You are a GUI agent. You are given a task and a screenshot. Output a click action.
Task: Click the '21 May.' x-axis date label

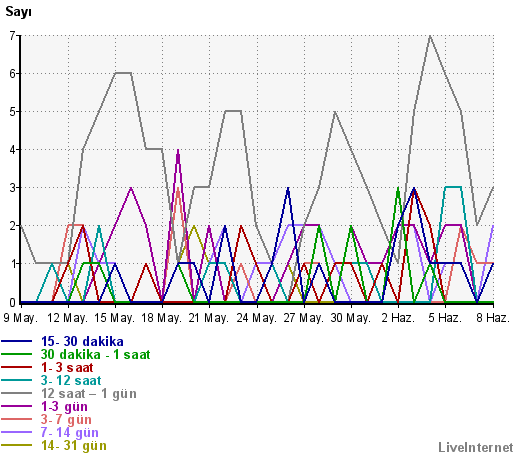(209, 318)
